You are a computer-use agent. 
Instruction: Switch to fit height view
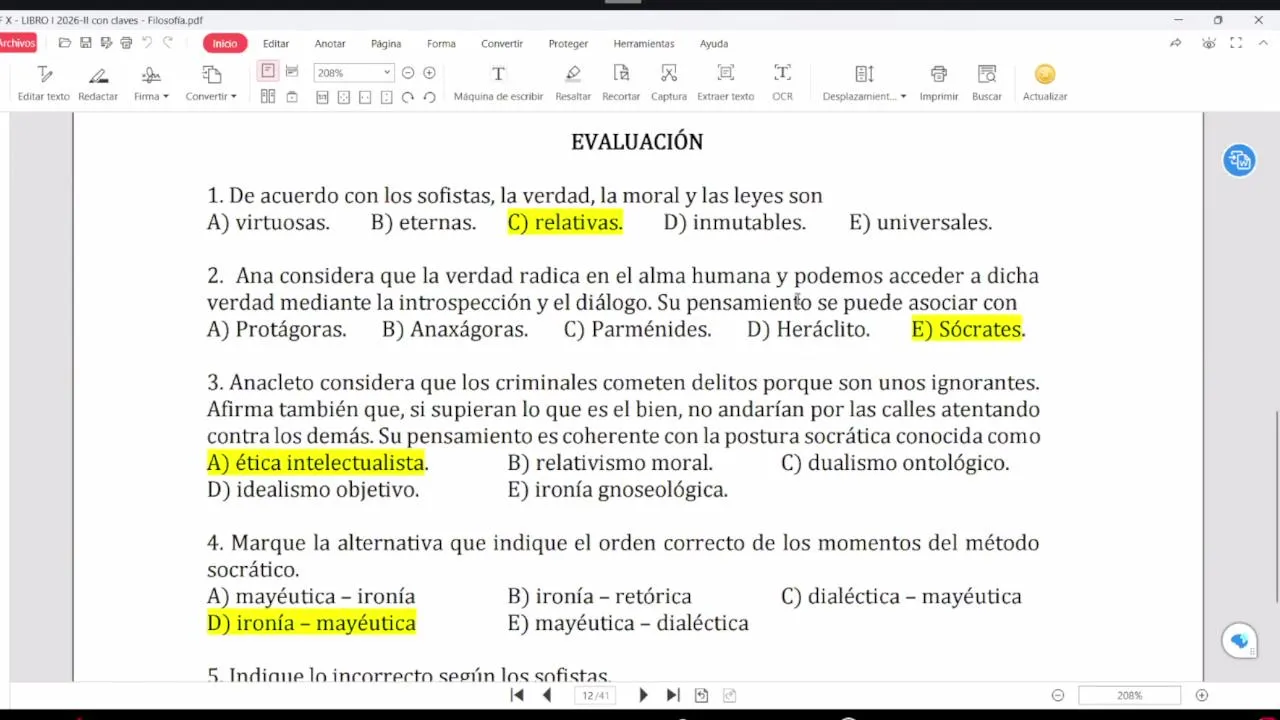387,97
